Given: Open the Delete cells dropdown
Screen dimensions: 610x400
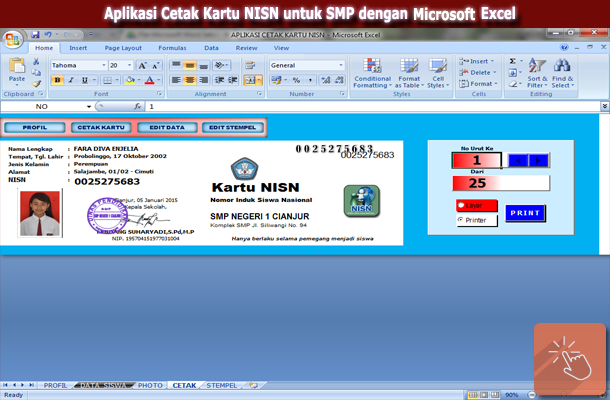Looking at the screenshot, I should pyautogui.click(x=478, y=72).
